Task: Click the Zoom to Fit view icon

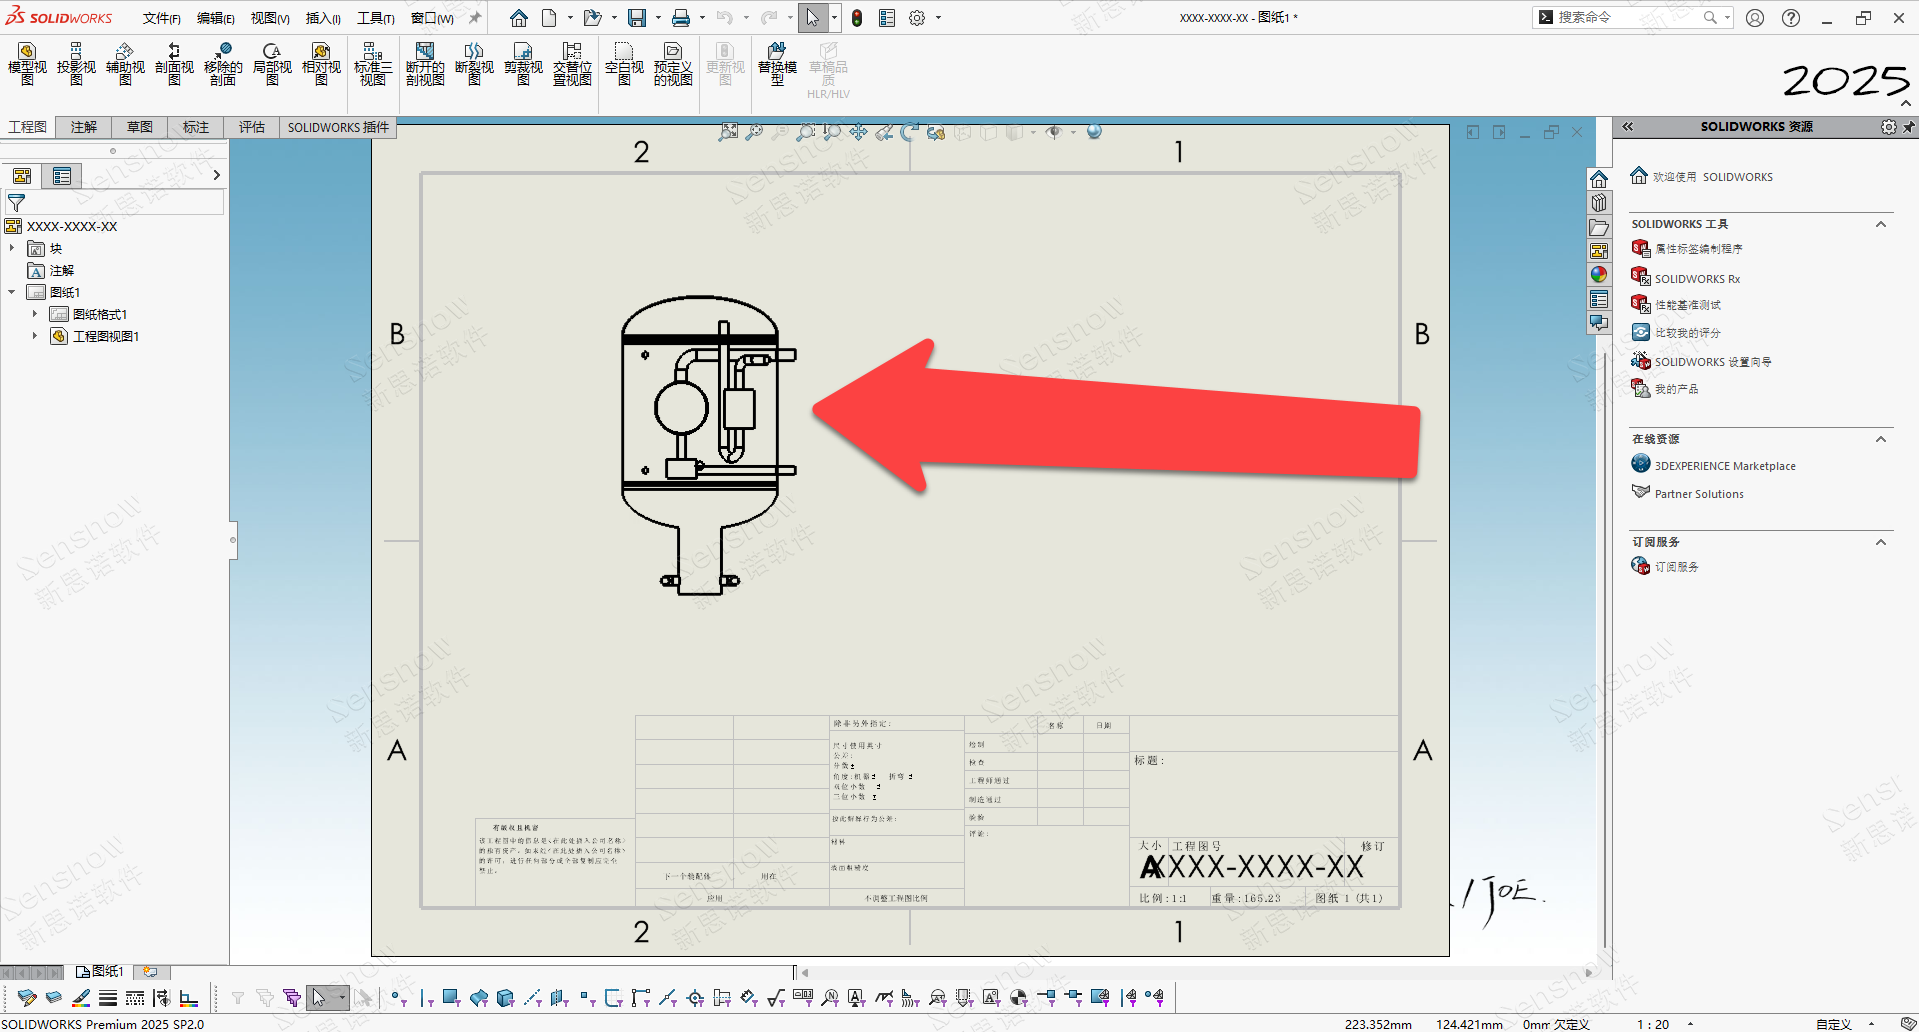Action: coord(728,132)
